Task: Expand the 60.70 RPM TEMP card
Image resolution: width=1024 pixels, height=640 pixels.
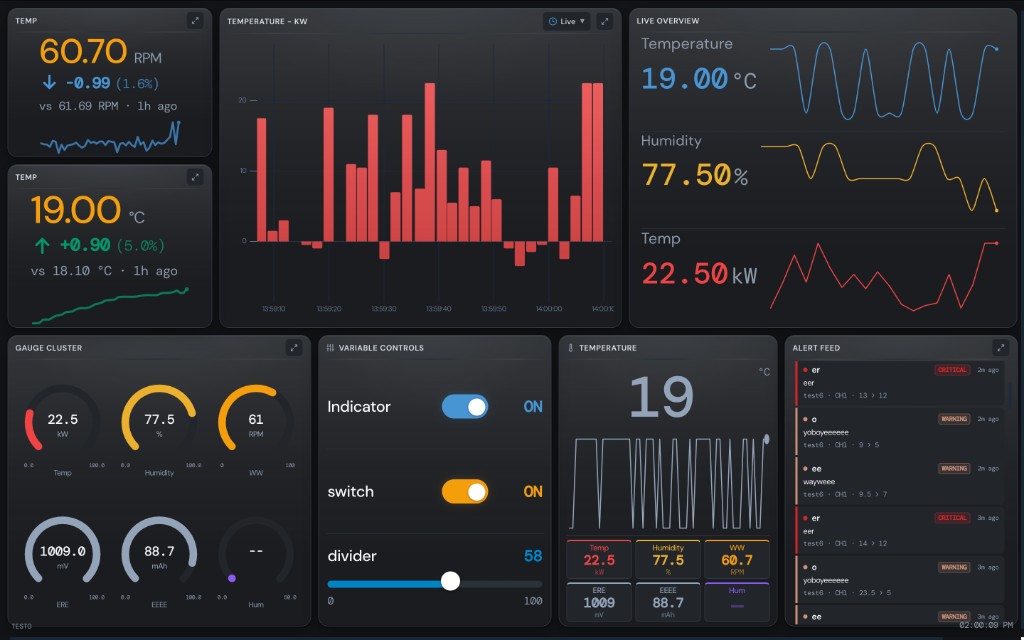Action: pyautogui.click(x=195, y=21)
